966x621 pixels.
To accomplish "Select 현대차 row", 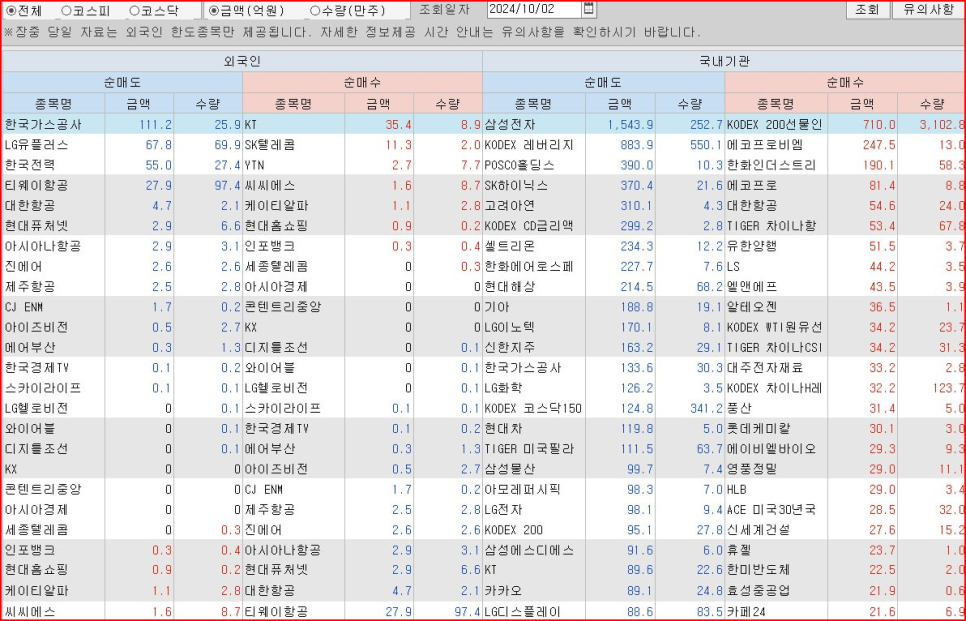I will pyautogui.click(x=603, y=428).
